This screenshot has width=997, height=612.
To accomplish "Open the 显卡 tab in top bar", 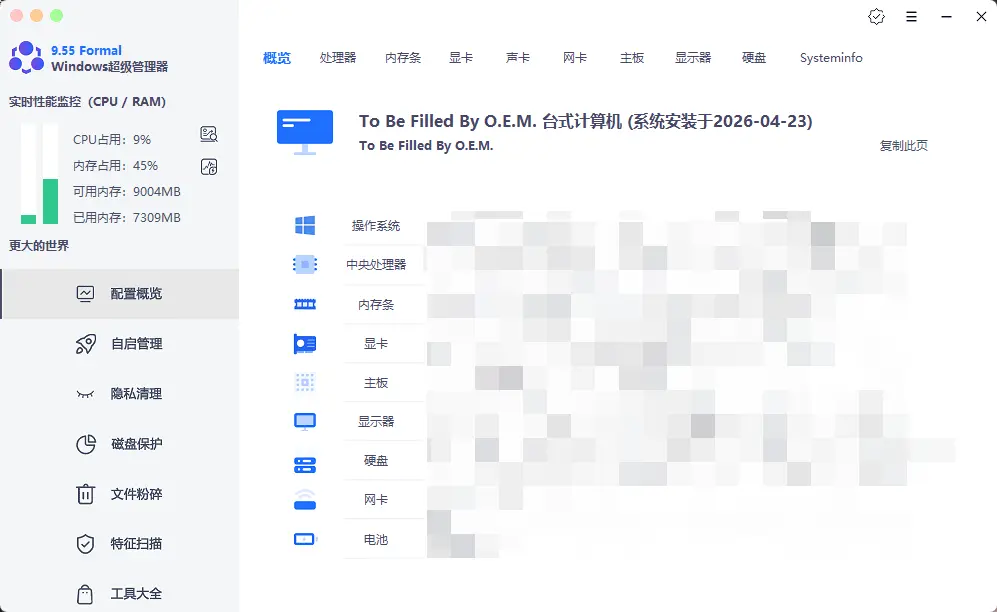I will point(461,58).
